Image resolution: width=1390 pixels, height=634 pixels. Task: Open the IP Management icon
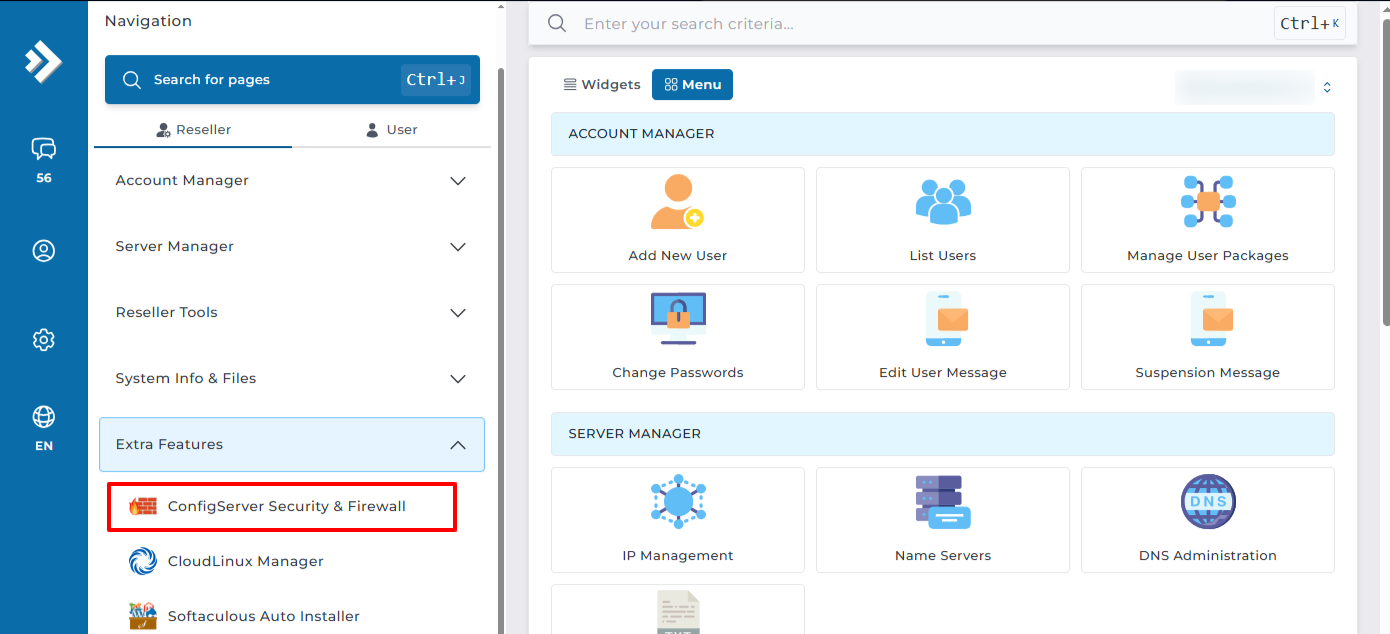click(677, 502)
